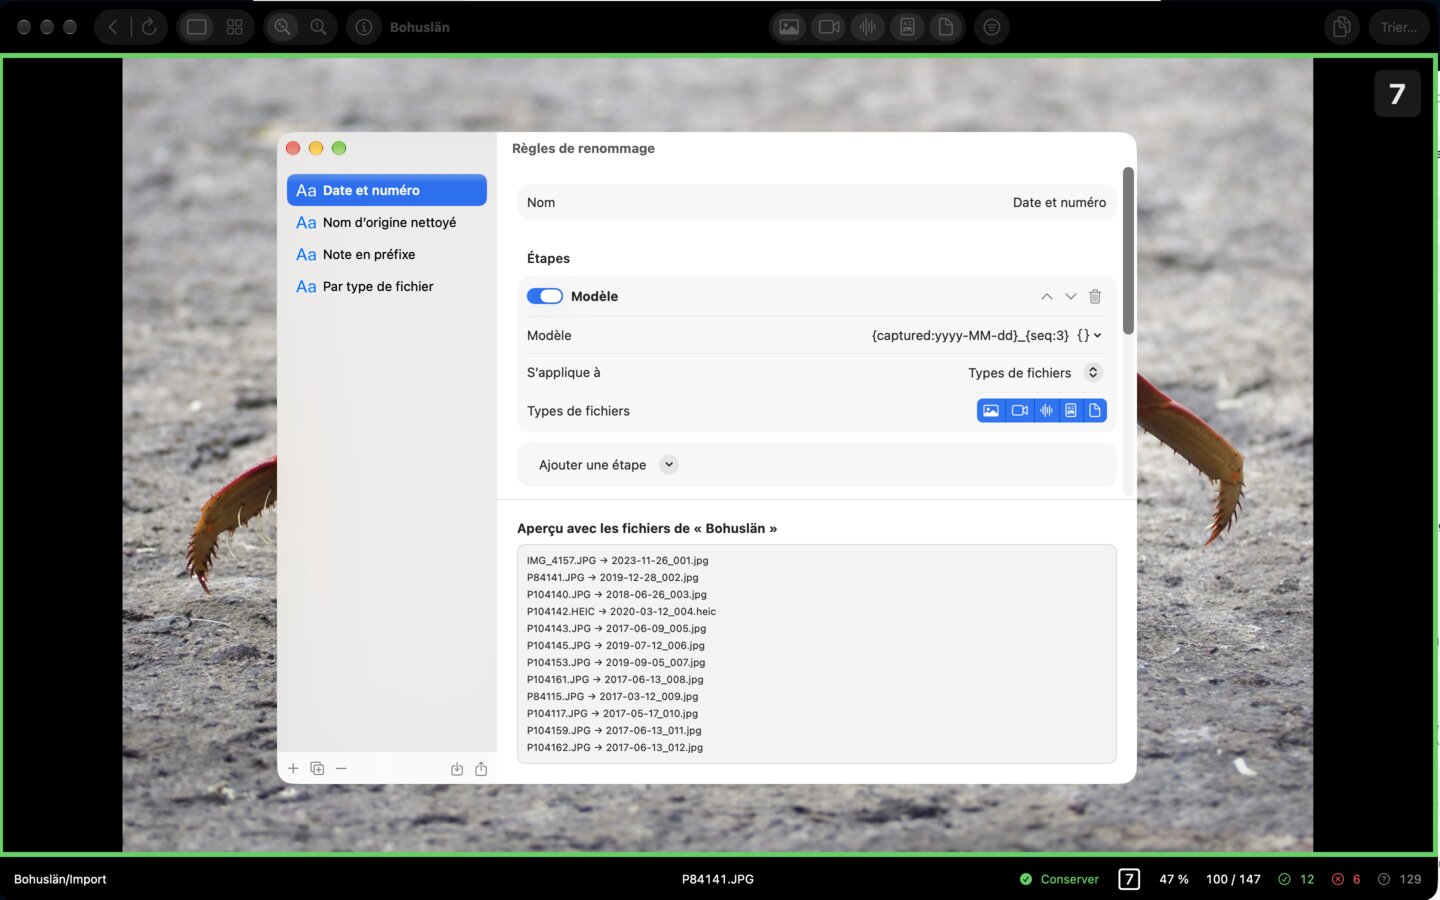Filter RAW files in main toolbar
The height and width of the screenshot is (900, 1440).
click(x=907, y=27)
